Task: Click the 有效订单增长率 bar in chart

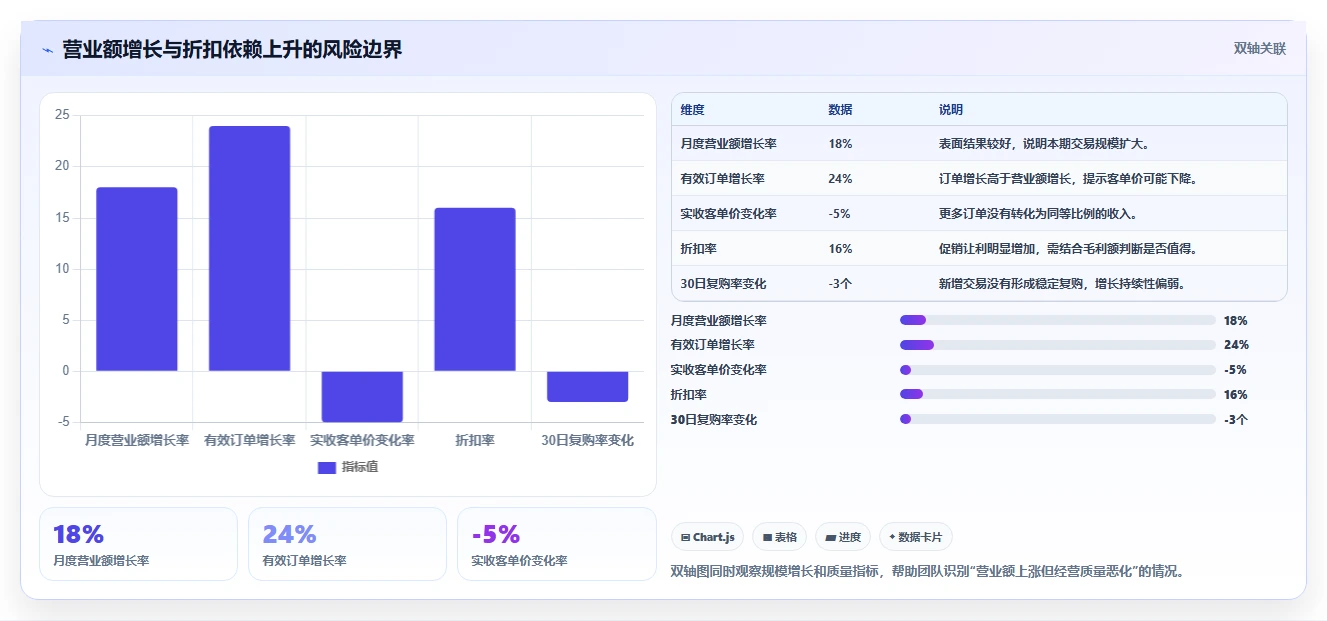Action: pos(249,248)
